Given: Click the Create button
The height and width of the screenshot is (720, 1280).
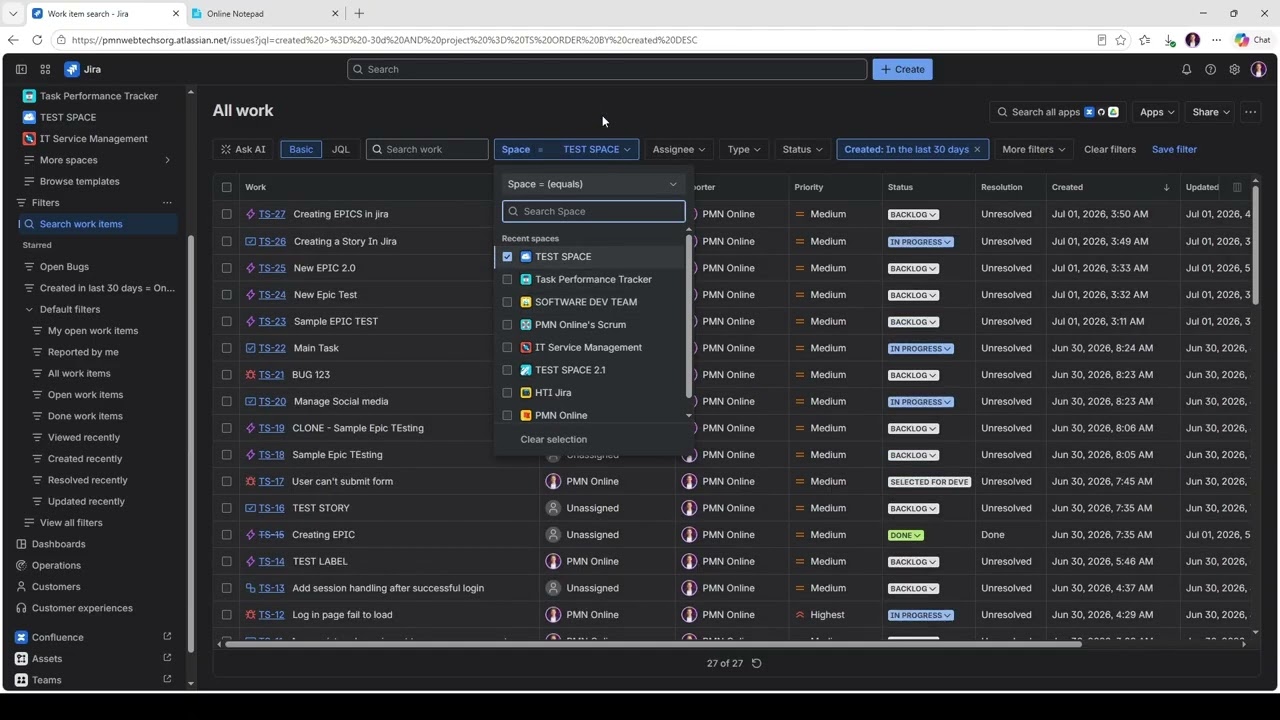Looking at the screenshot, I should click(902, 69).
